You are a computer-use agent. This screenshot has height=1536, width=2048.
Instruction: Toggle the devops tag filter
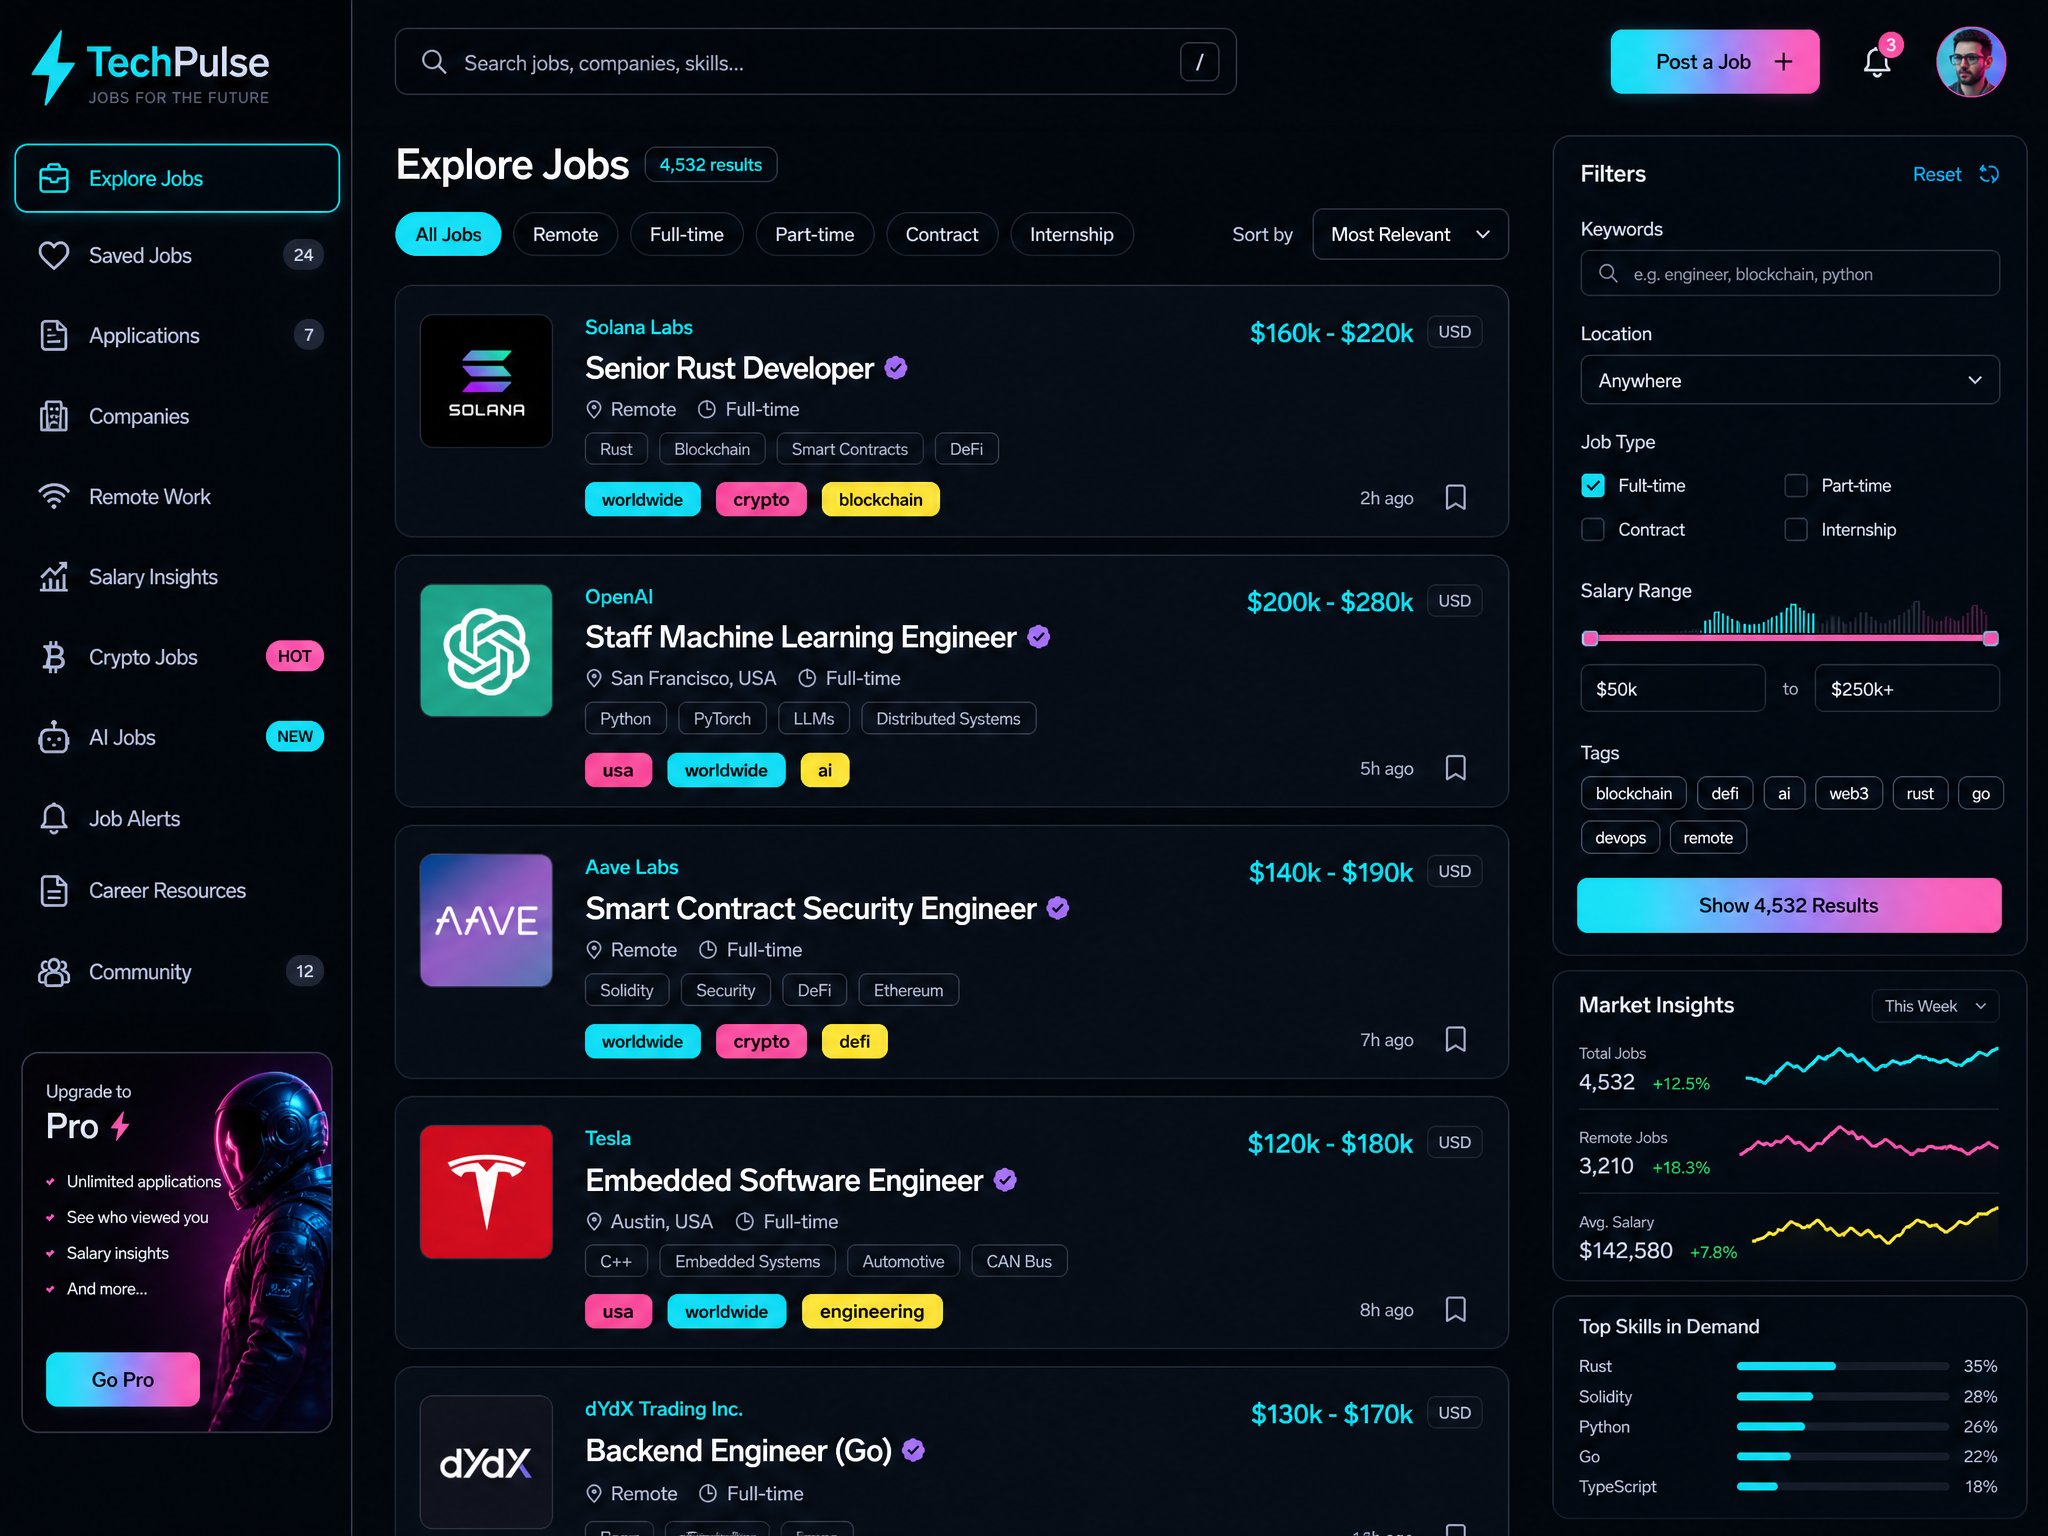[x=1620, y=837]
